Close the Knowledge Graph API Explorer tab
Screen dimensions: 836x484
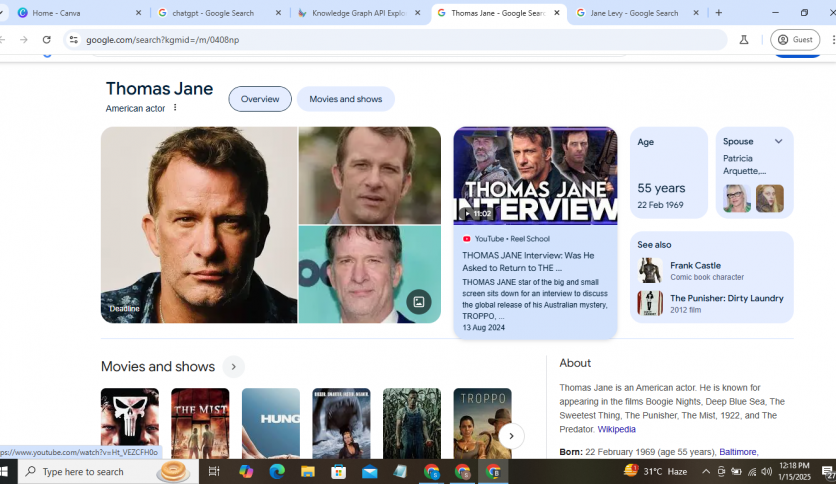[x=417, y=13]
